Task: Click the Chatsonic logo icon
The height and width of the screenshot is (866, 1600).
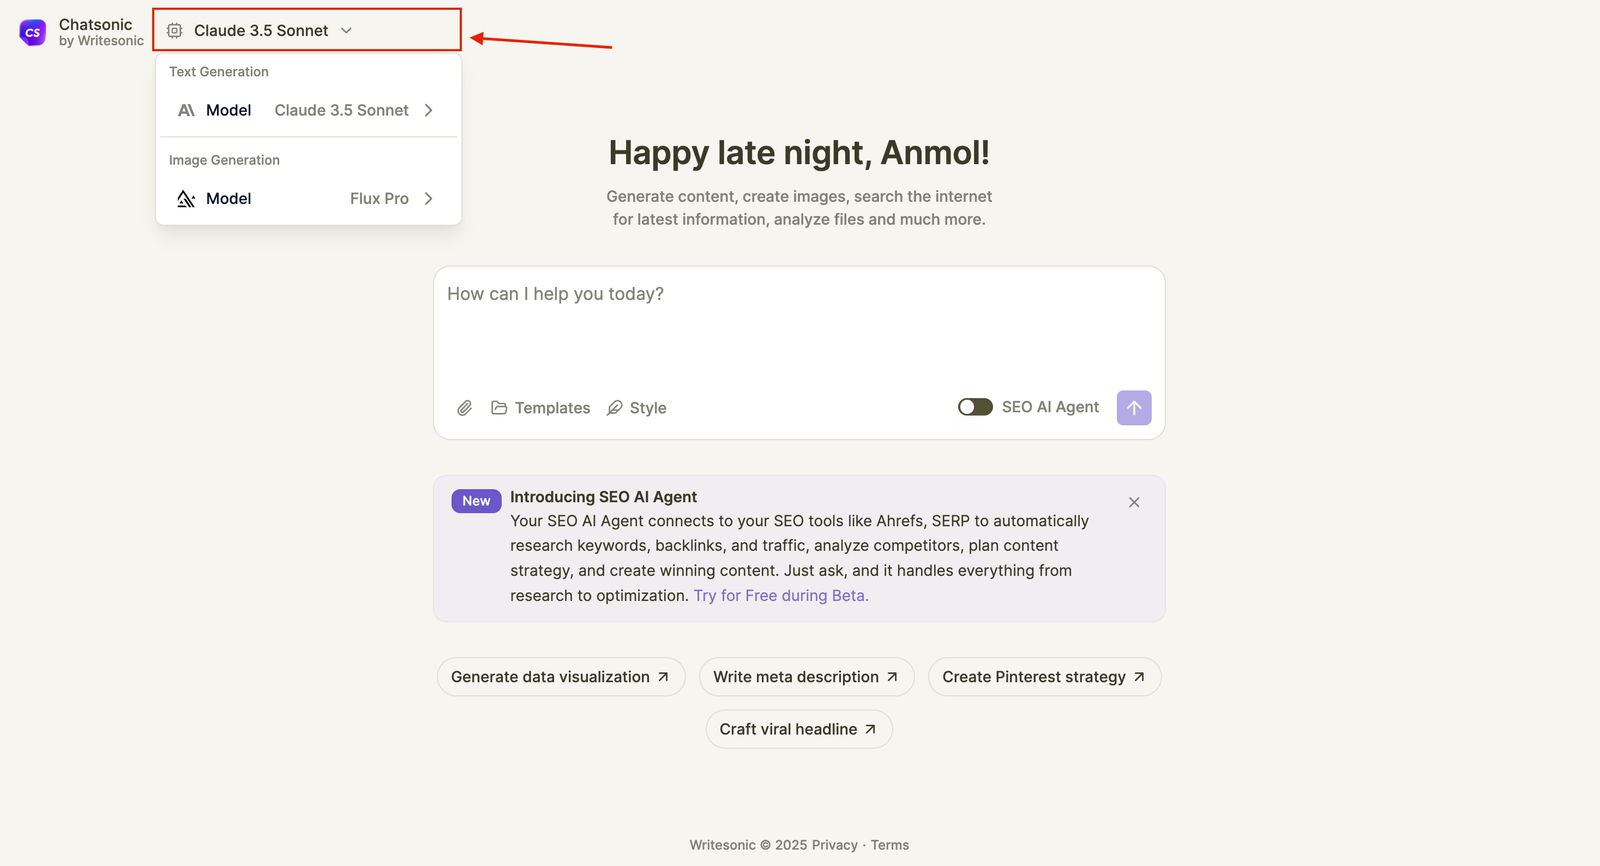Action: pyautogui.click(x=33, y=32)
